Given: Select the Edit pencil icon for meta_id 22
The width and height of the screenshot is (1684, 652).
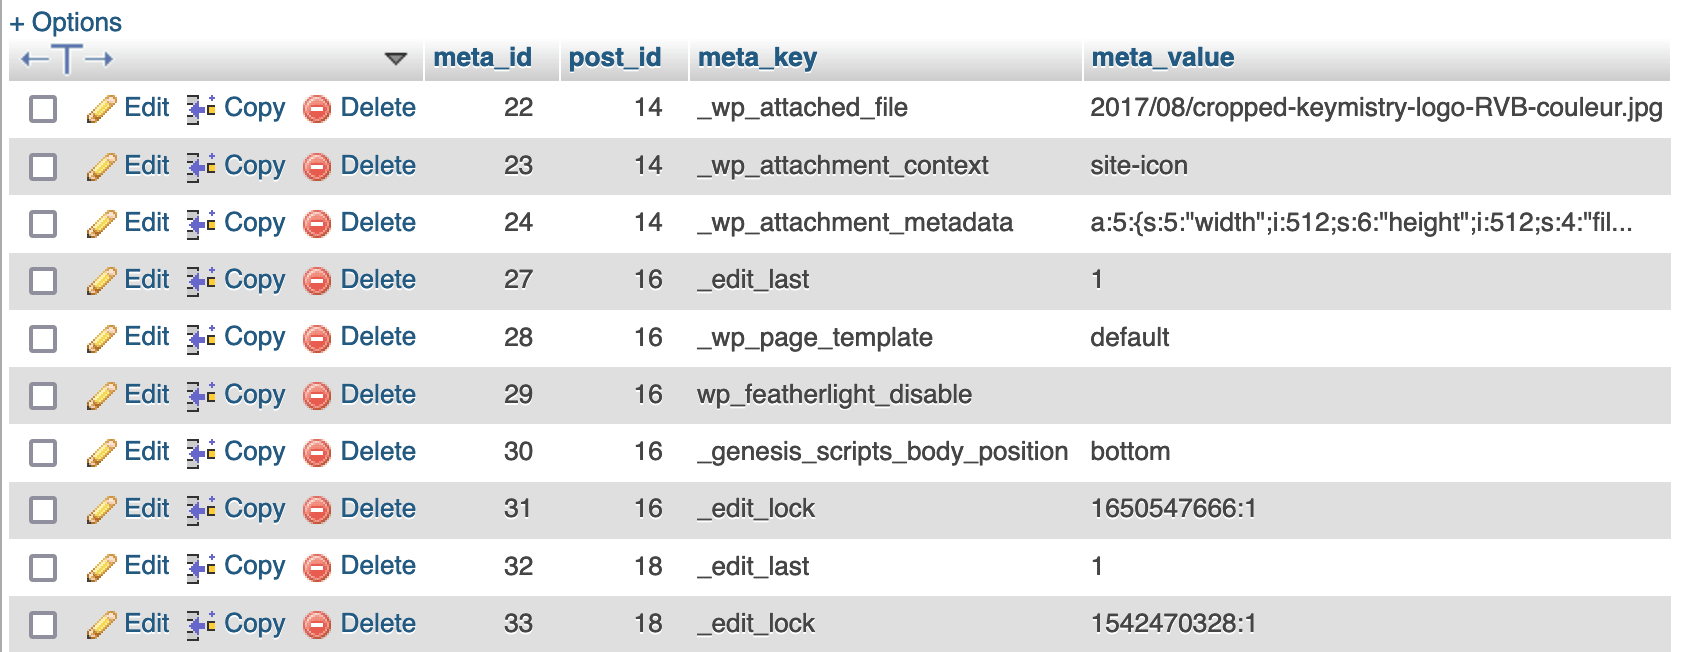Looking at the screenshot, I should tap(103, 108).
